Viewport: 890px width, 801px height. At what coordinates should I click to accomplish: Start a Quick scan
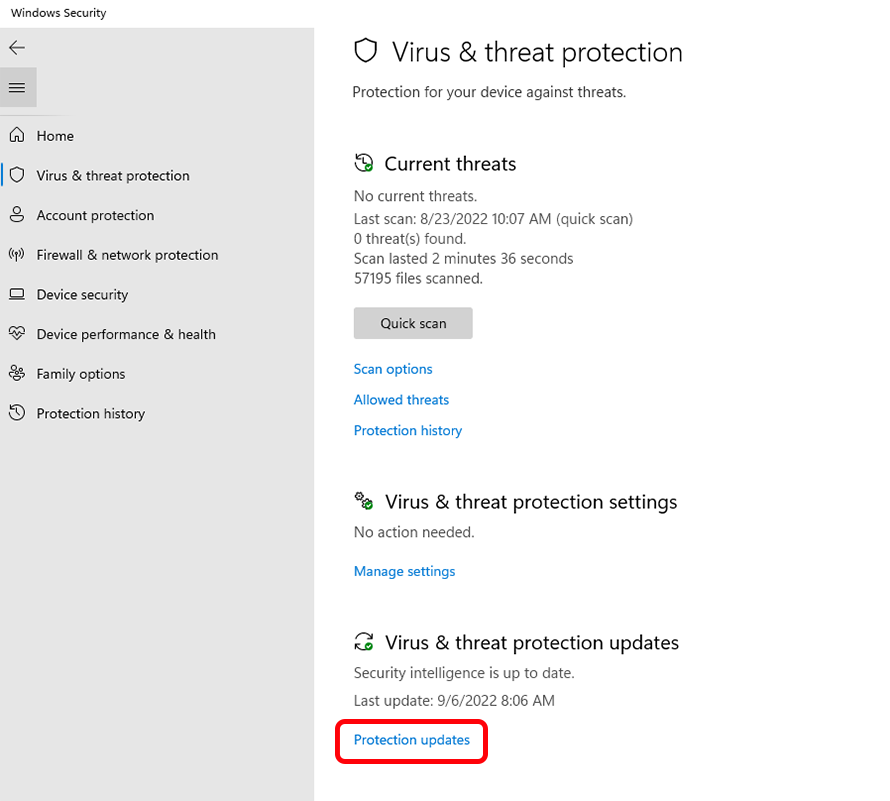413,323
